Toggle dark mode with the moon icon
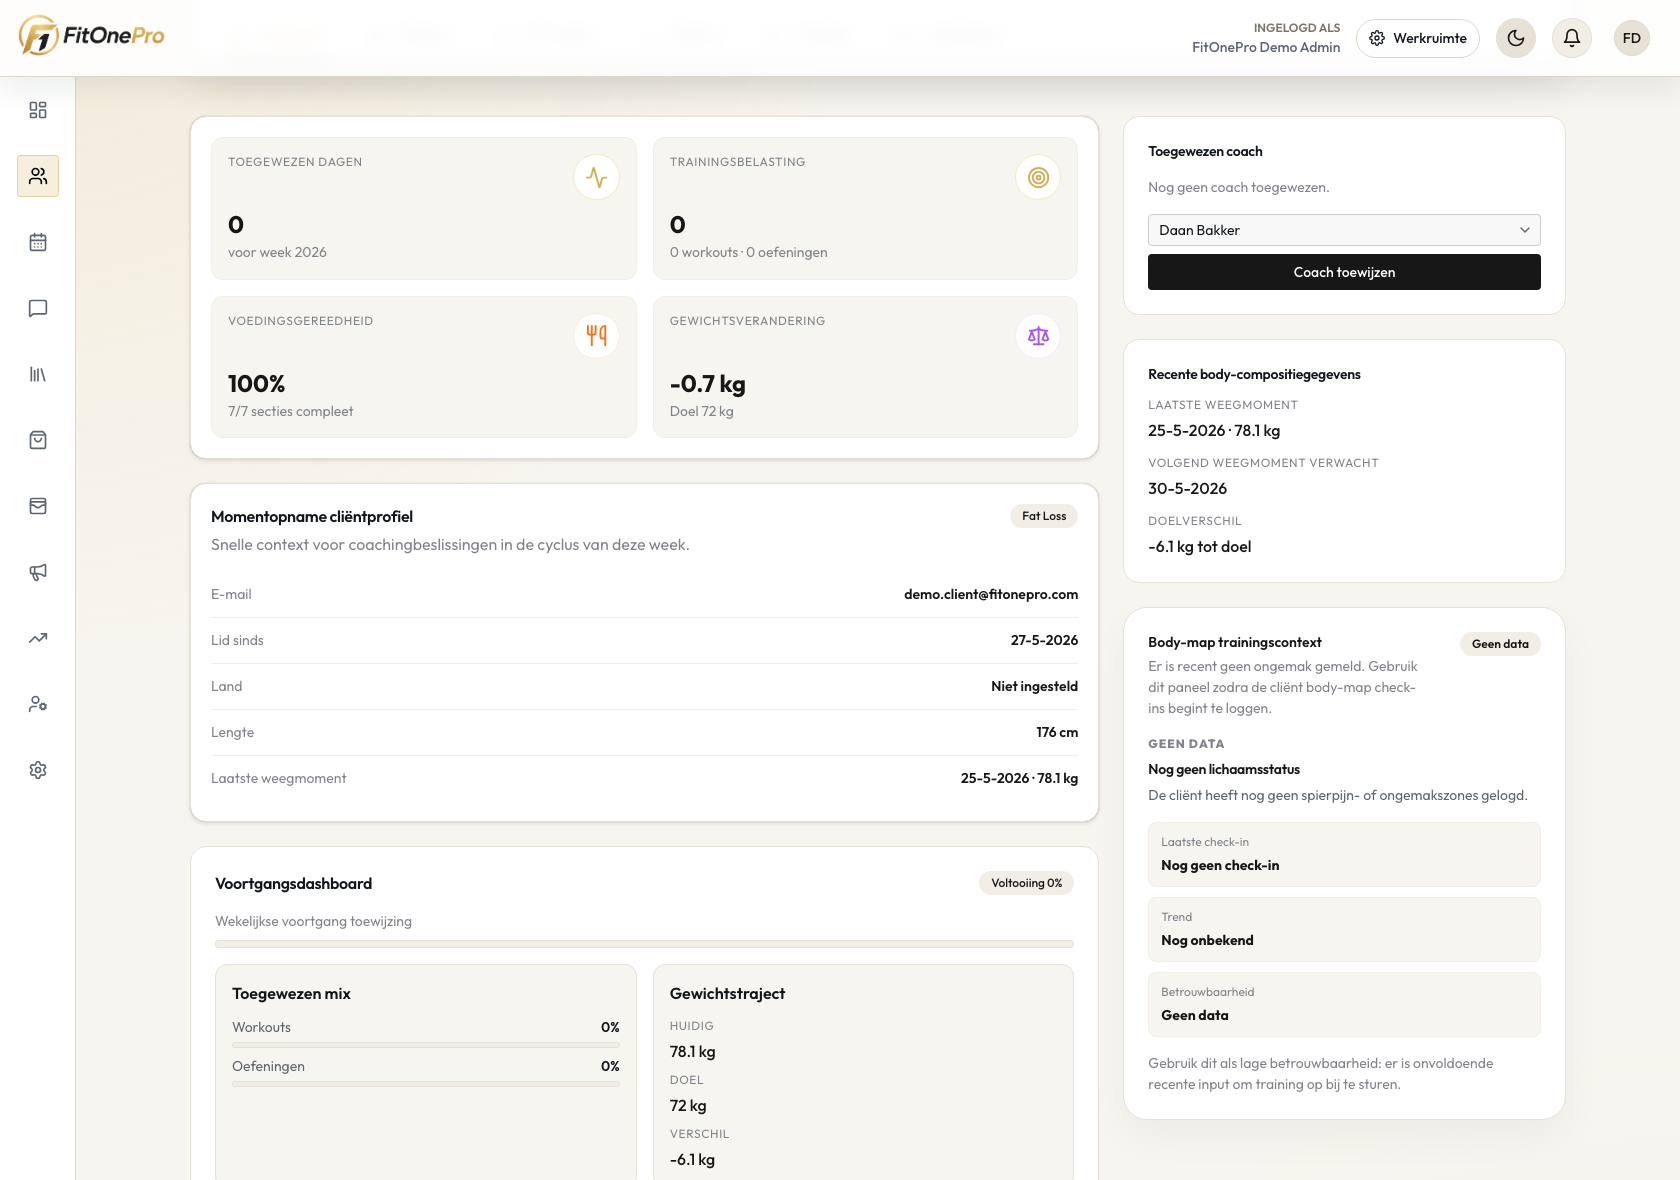This screenshot has width=1680, height=1180. point(1516,38)
